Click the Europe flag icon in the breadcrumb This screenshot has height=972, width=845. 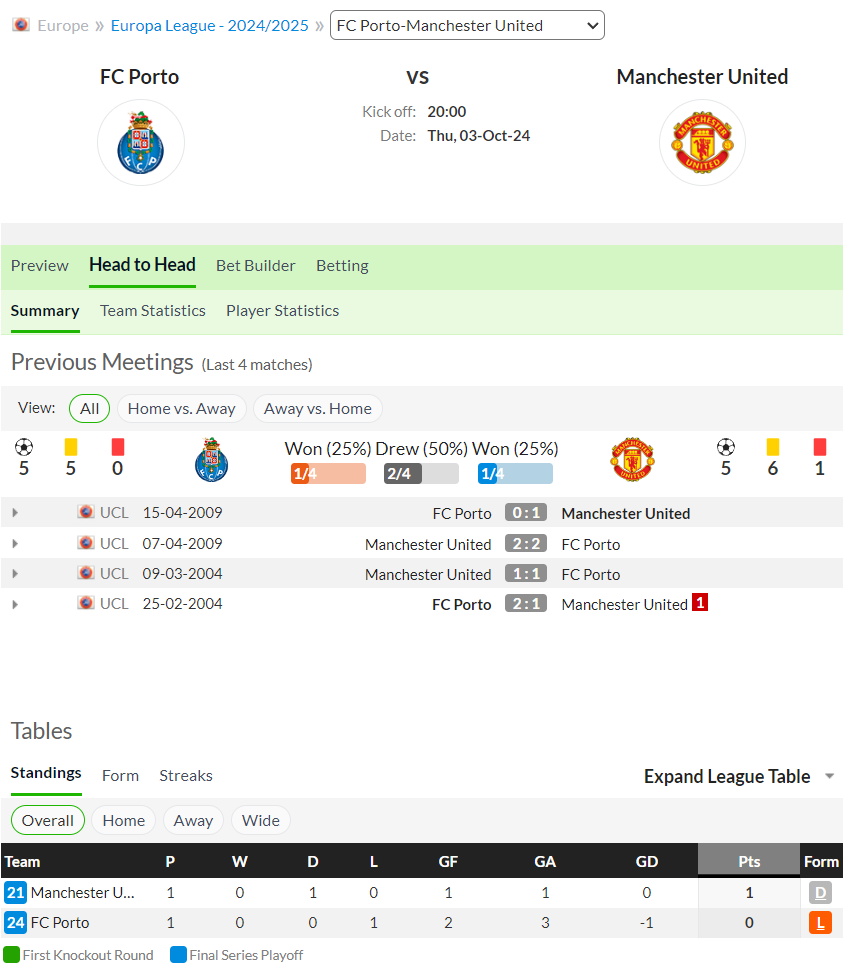(x=21, y=25)
